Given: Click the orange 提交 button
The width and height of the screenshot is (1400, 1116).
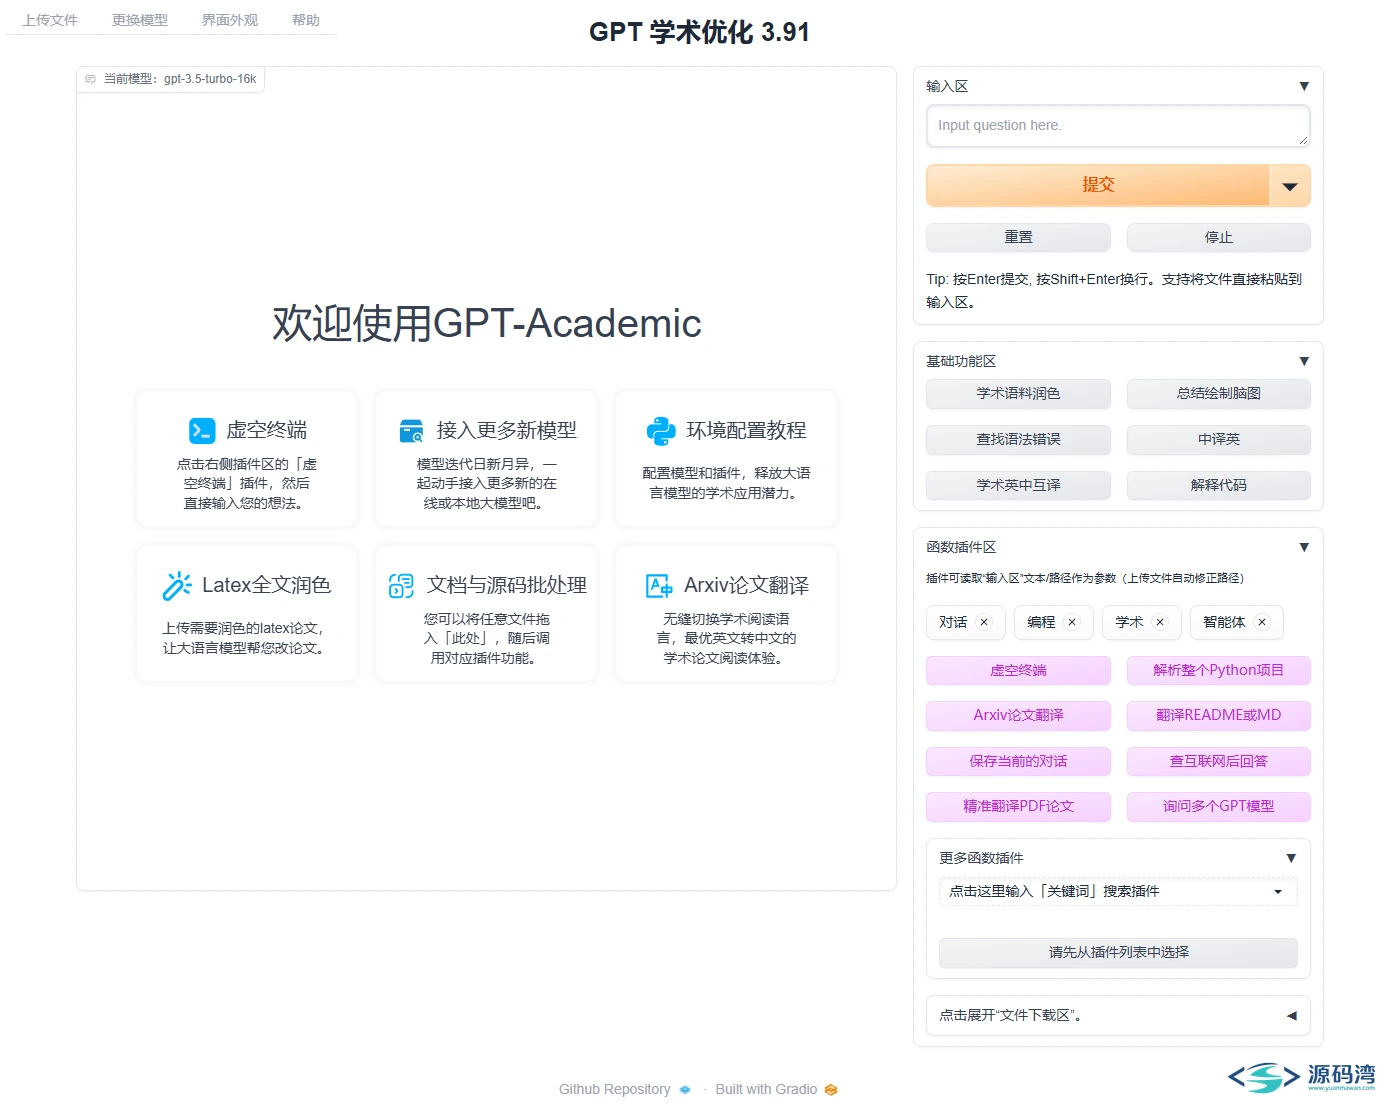Looking at the screenshot, I should (x=1098, y=186).
